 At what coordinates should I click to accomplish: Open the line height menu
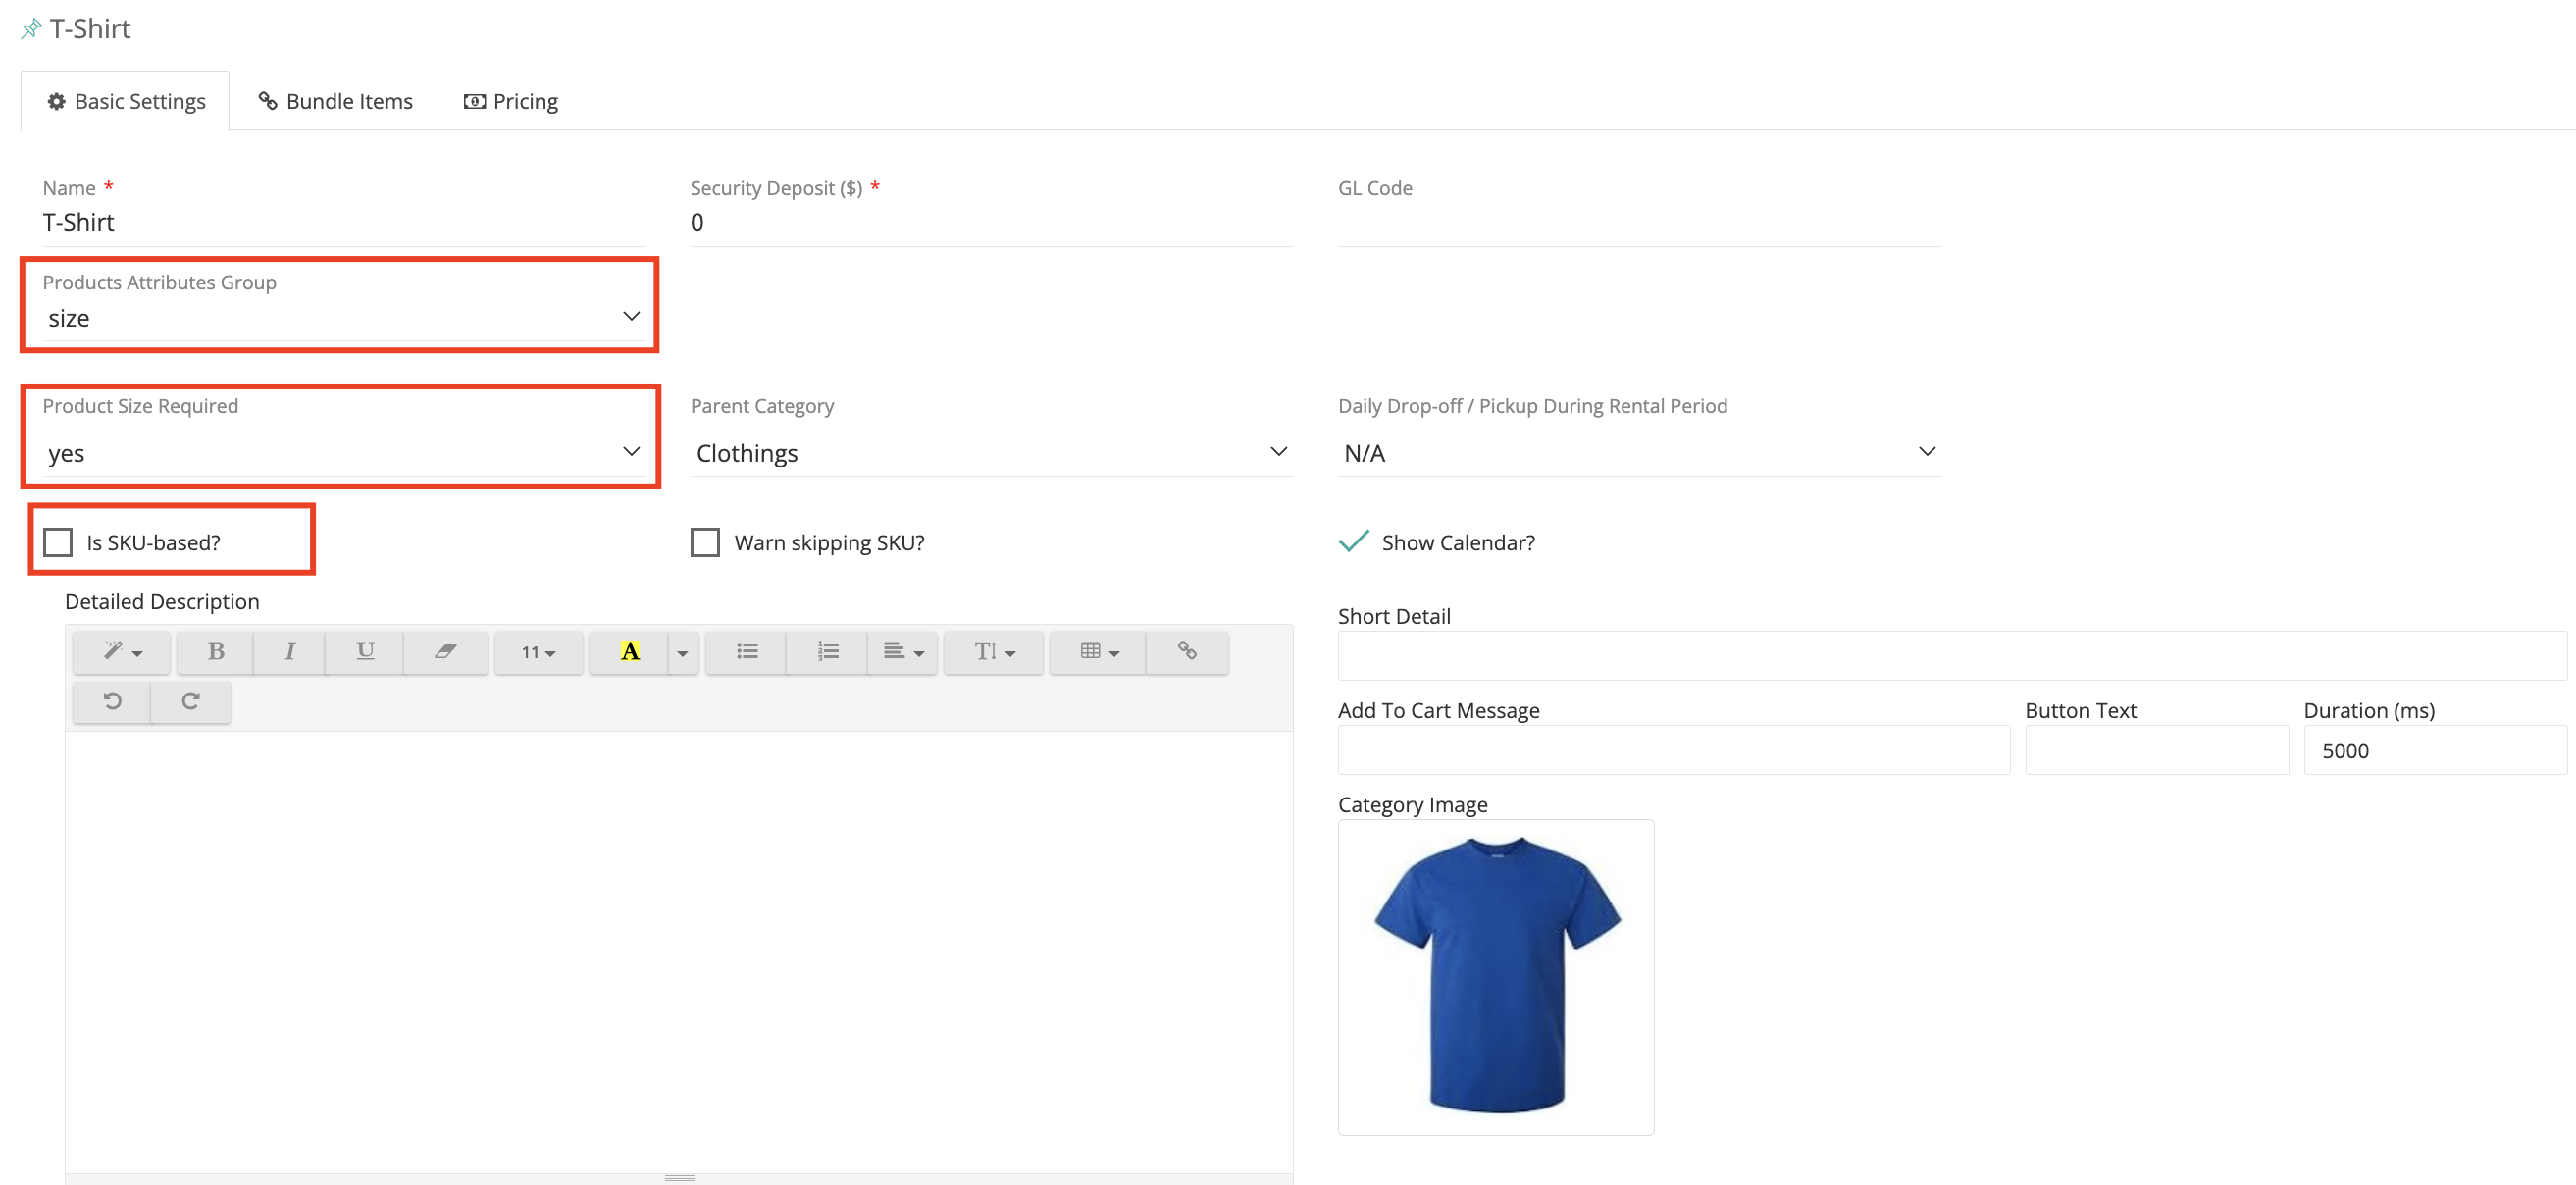coord(994,652)
